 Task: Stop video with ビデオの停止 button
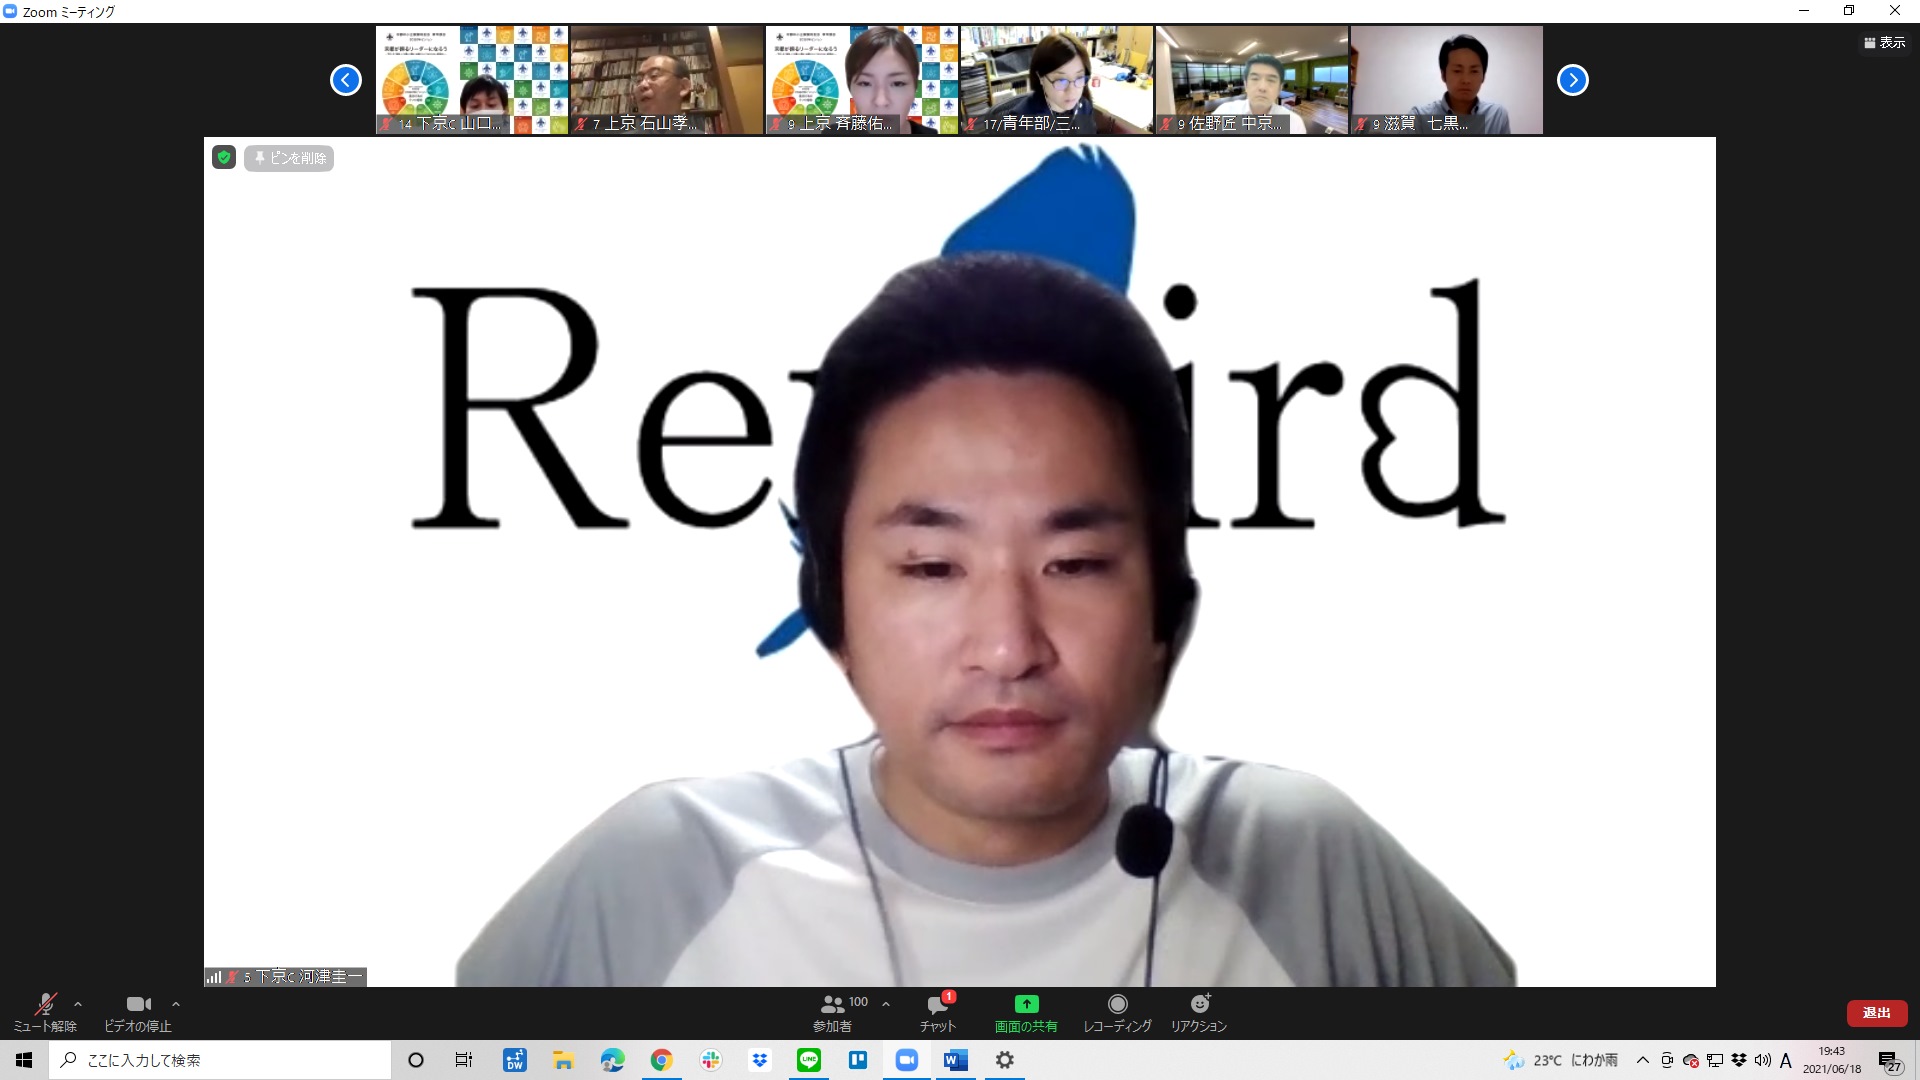coord(138,1012)
